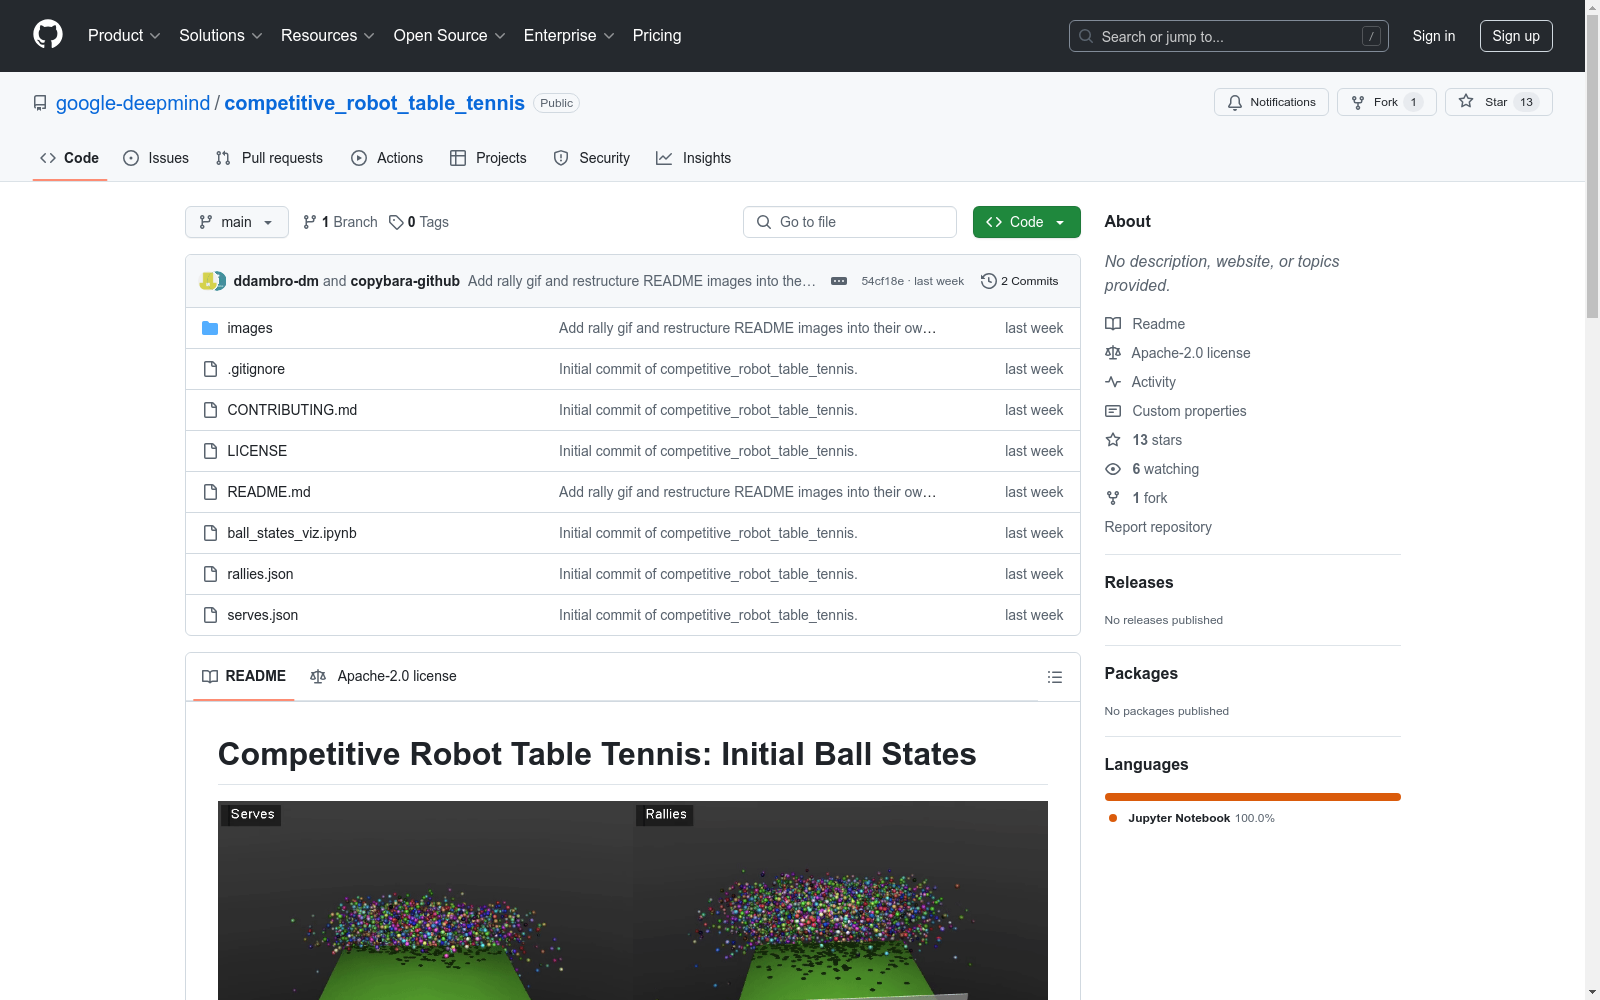
Task: Click the 0 Tags link
Action: (419, 222)
